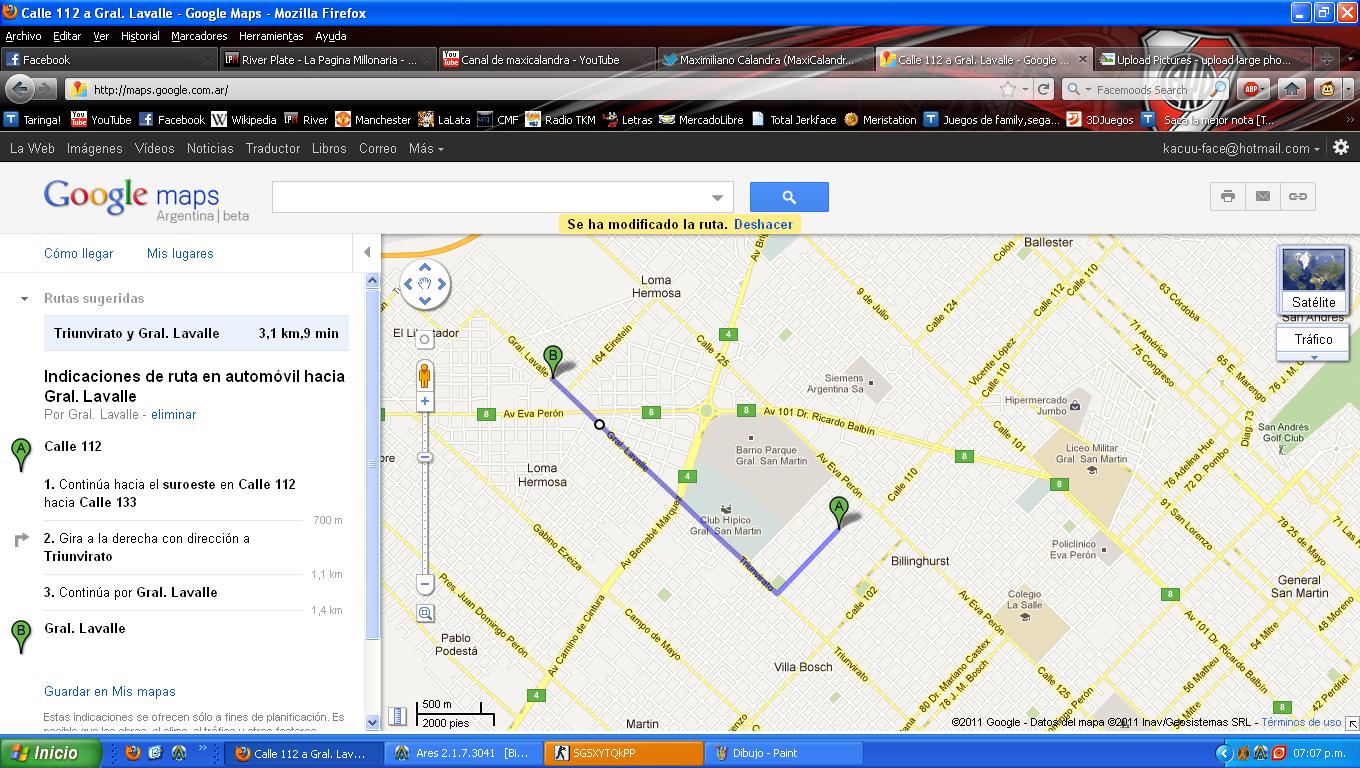The width and height of the screenshot is (1360, 768).
Task: Open the search box suggestions dropdown arrow
Action: click(717, 197)
